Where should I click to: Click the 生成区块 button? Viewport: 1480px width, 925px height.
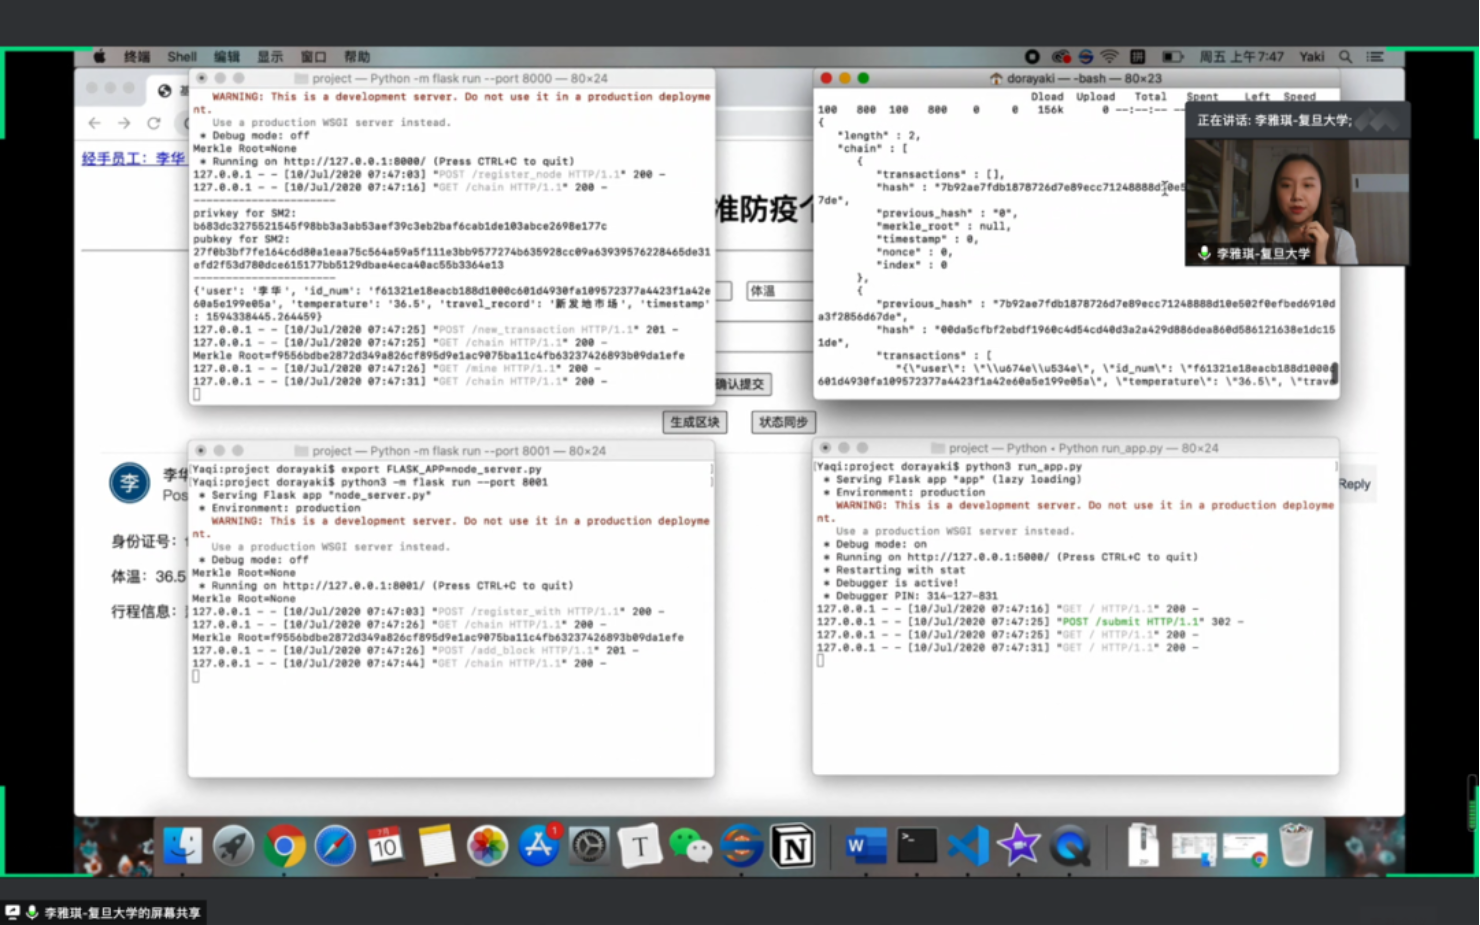tap(695, 422)
